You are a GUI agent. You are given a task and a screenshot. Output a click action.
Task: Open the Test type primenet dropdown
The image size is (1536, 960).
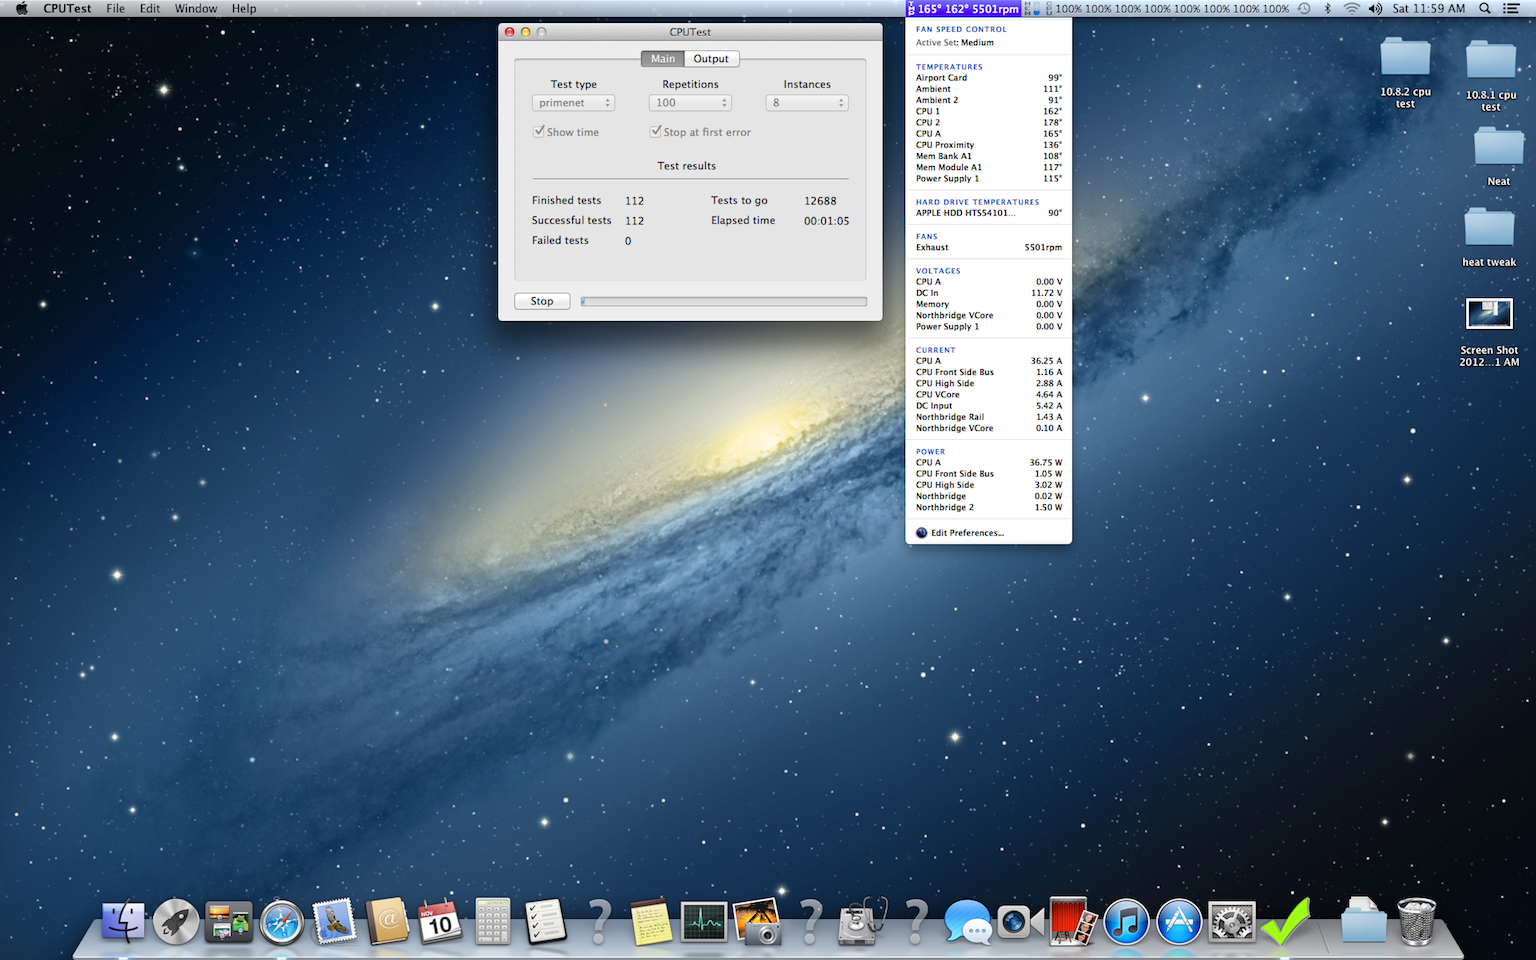(x=573, y=103)
